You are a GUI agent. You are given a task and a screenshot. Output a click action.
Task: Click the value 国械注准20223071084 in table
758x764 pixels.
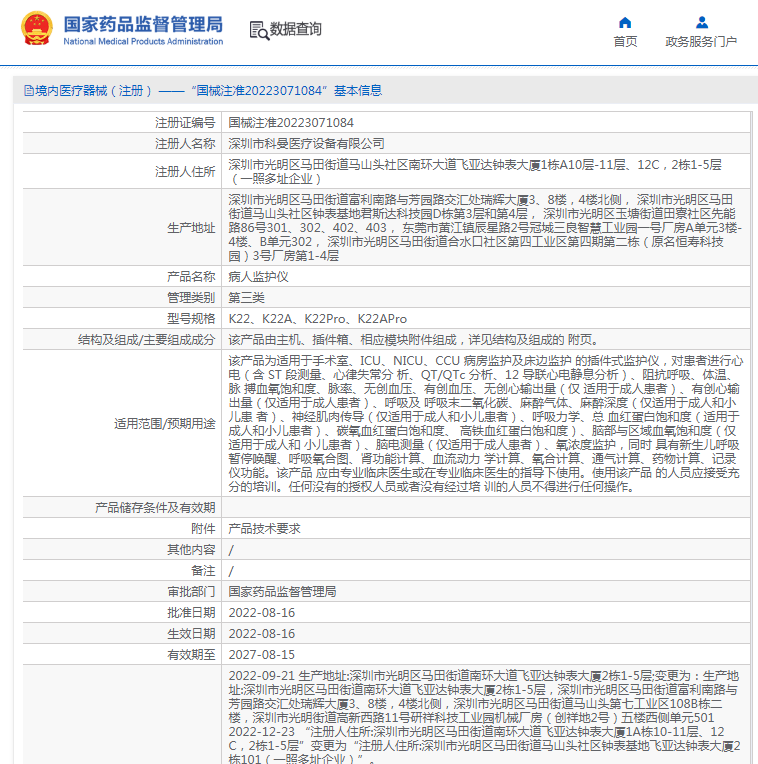tap(291, 123)
